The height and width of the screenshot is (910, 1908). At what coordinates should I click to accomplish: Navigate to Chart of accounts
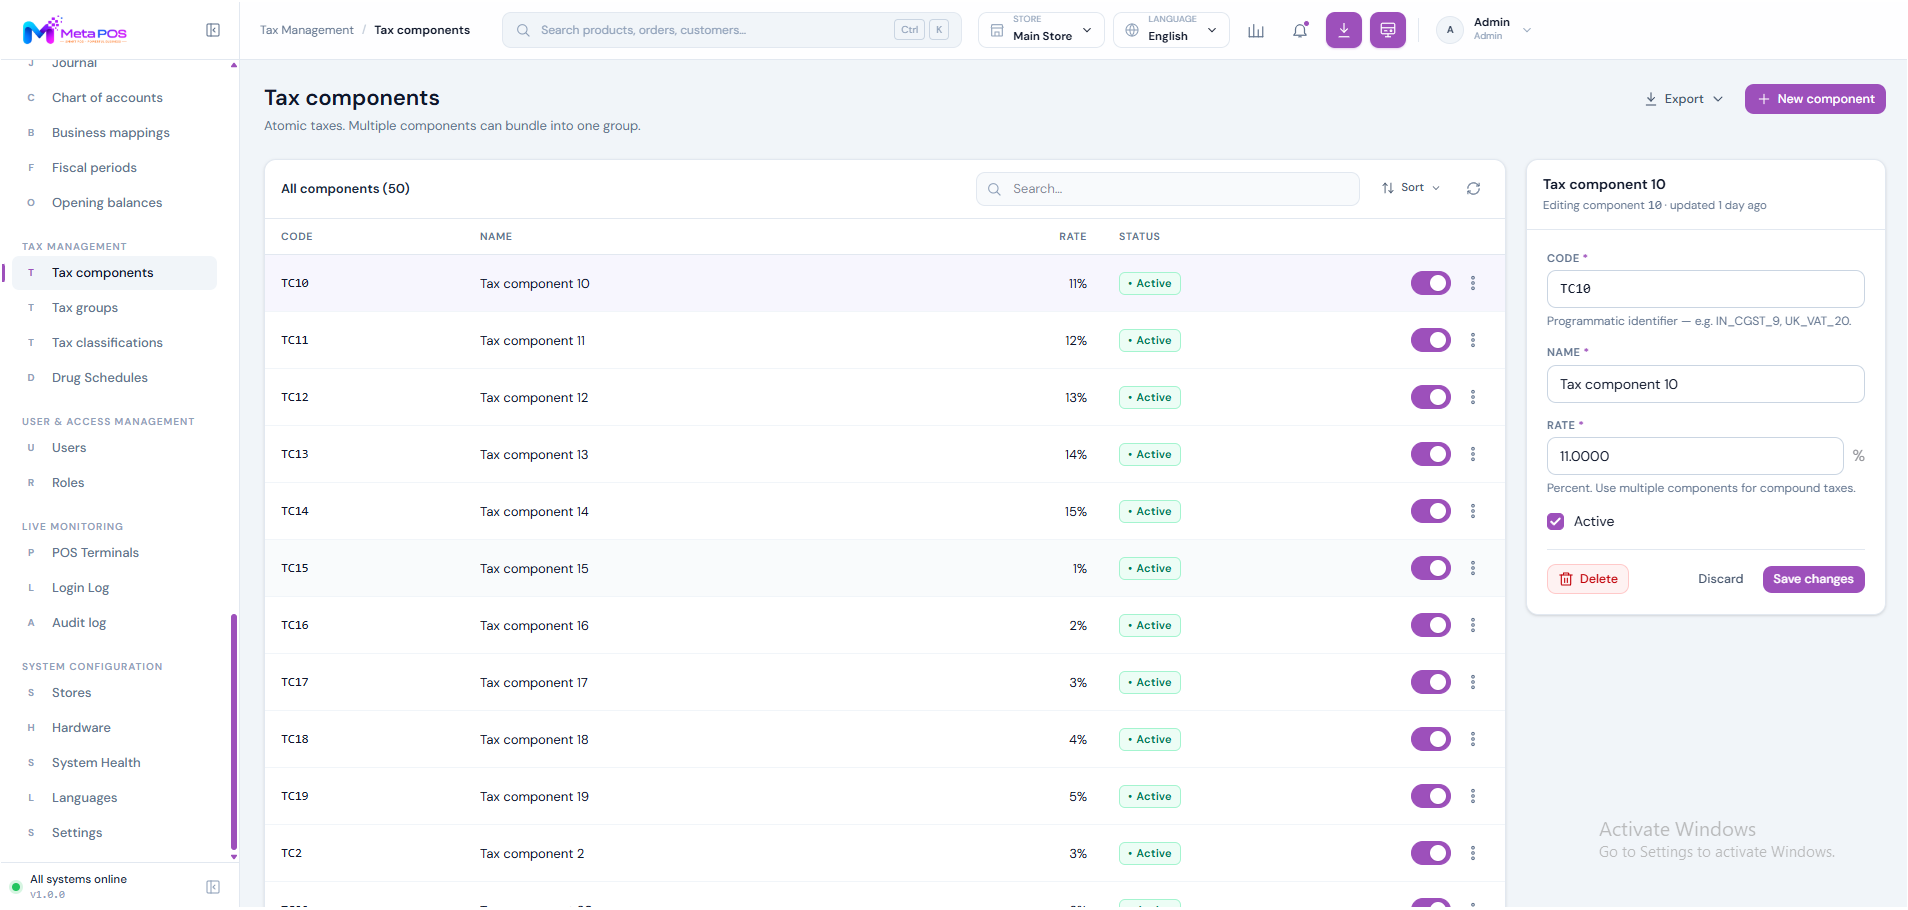coord(107,98)
